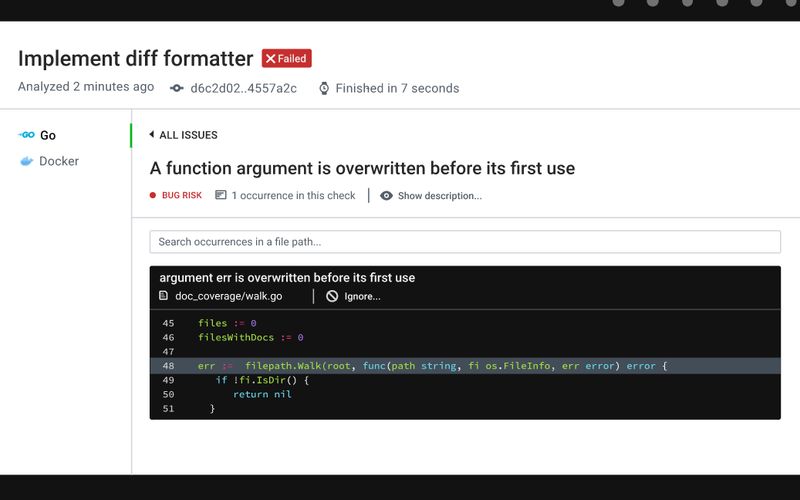The image size is (800, 500).
Task: Click the 'Finished in 7 seconds' text
Action: 397,88
